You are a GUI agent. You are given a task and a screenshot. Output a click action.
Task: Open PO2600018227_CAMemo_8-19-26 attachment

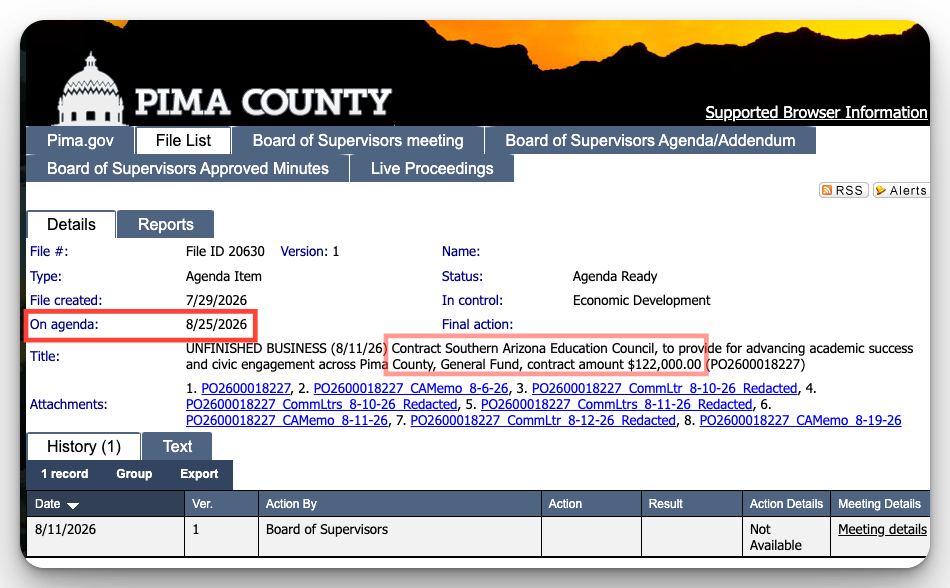tap(800, 420)
